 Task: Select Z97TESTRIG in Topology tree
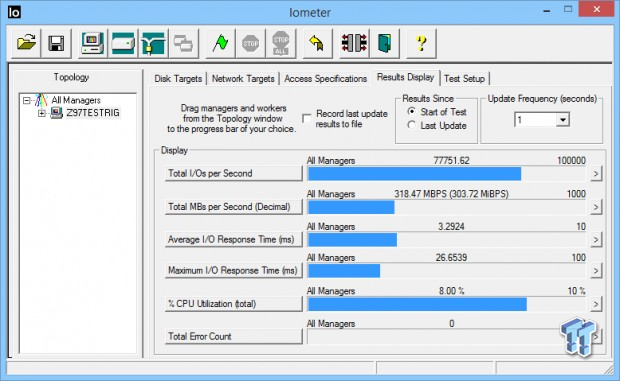tap(93, 113)
